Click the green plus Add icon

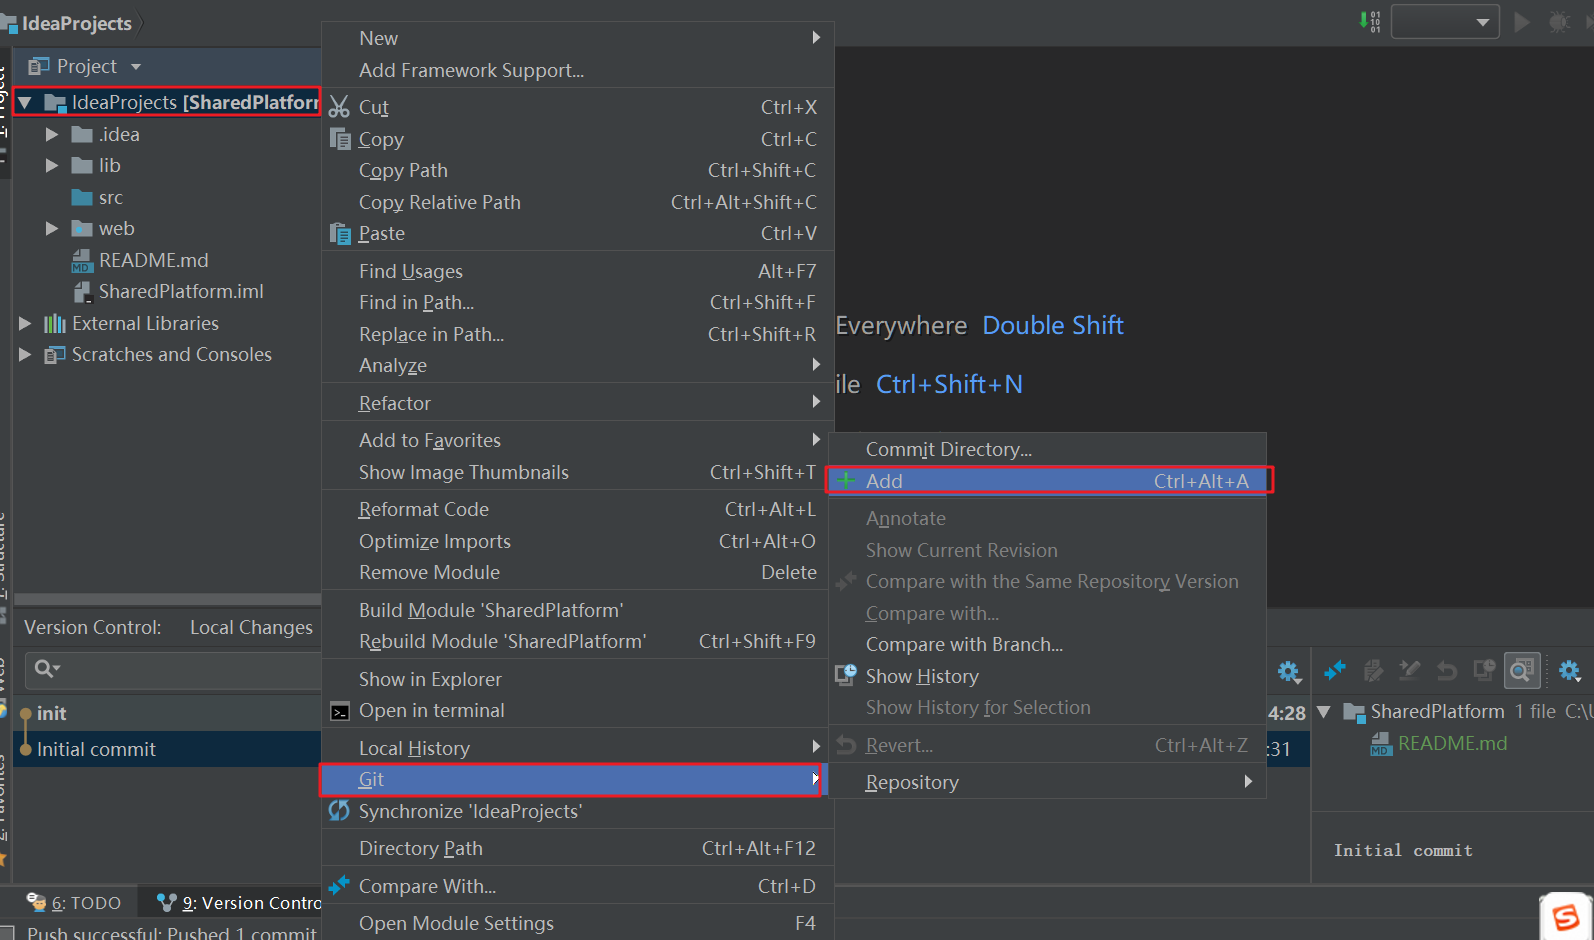coord(847,481)
